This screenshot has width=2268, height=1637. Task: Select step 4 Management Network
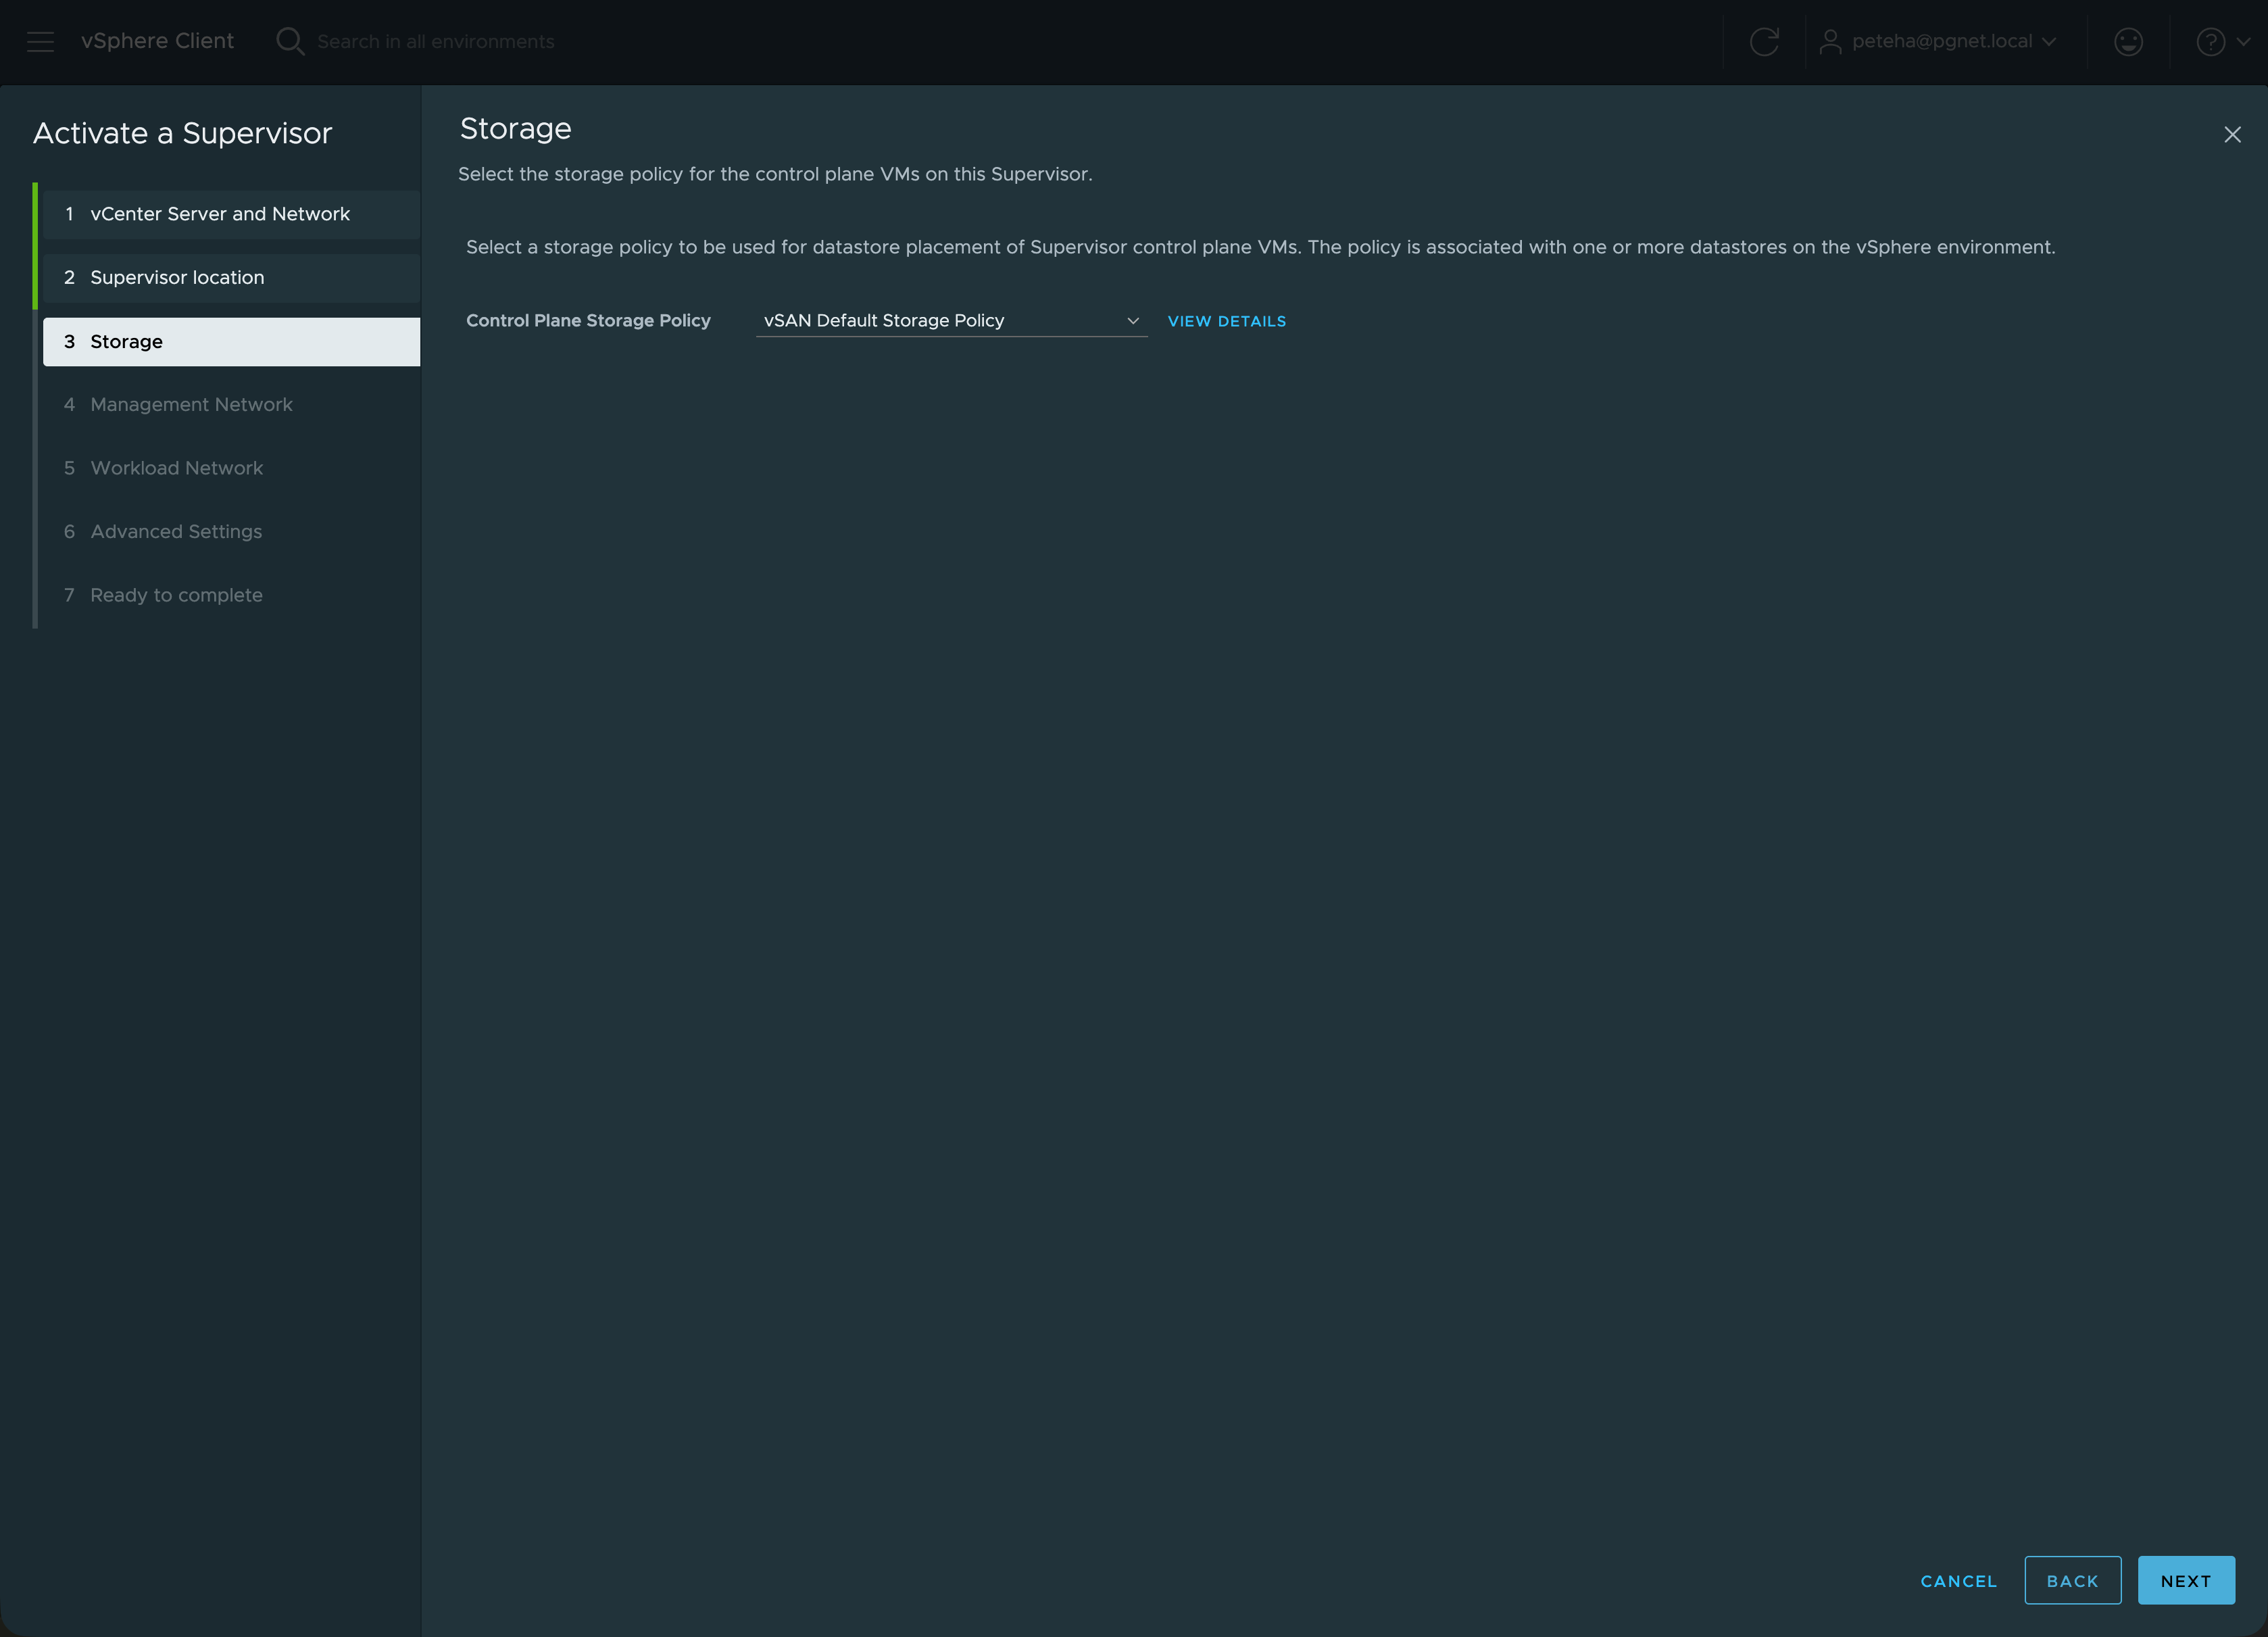[231, 404]
